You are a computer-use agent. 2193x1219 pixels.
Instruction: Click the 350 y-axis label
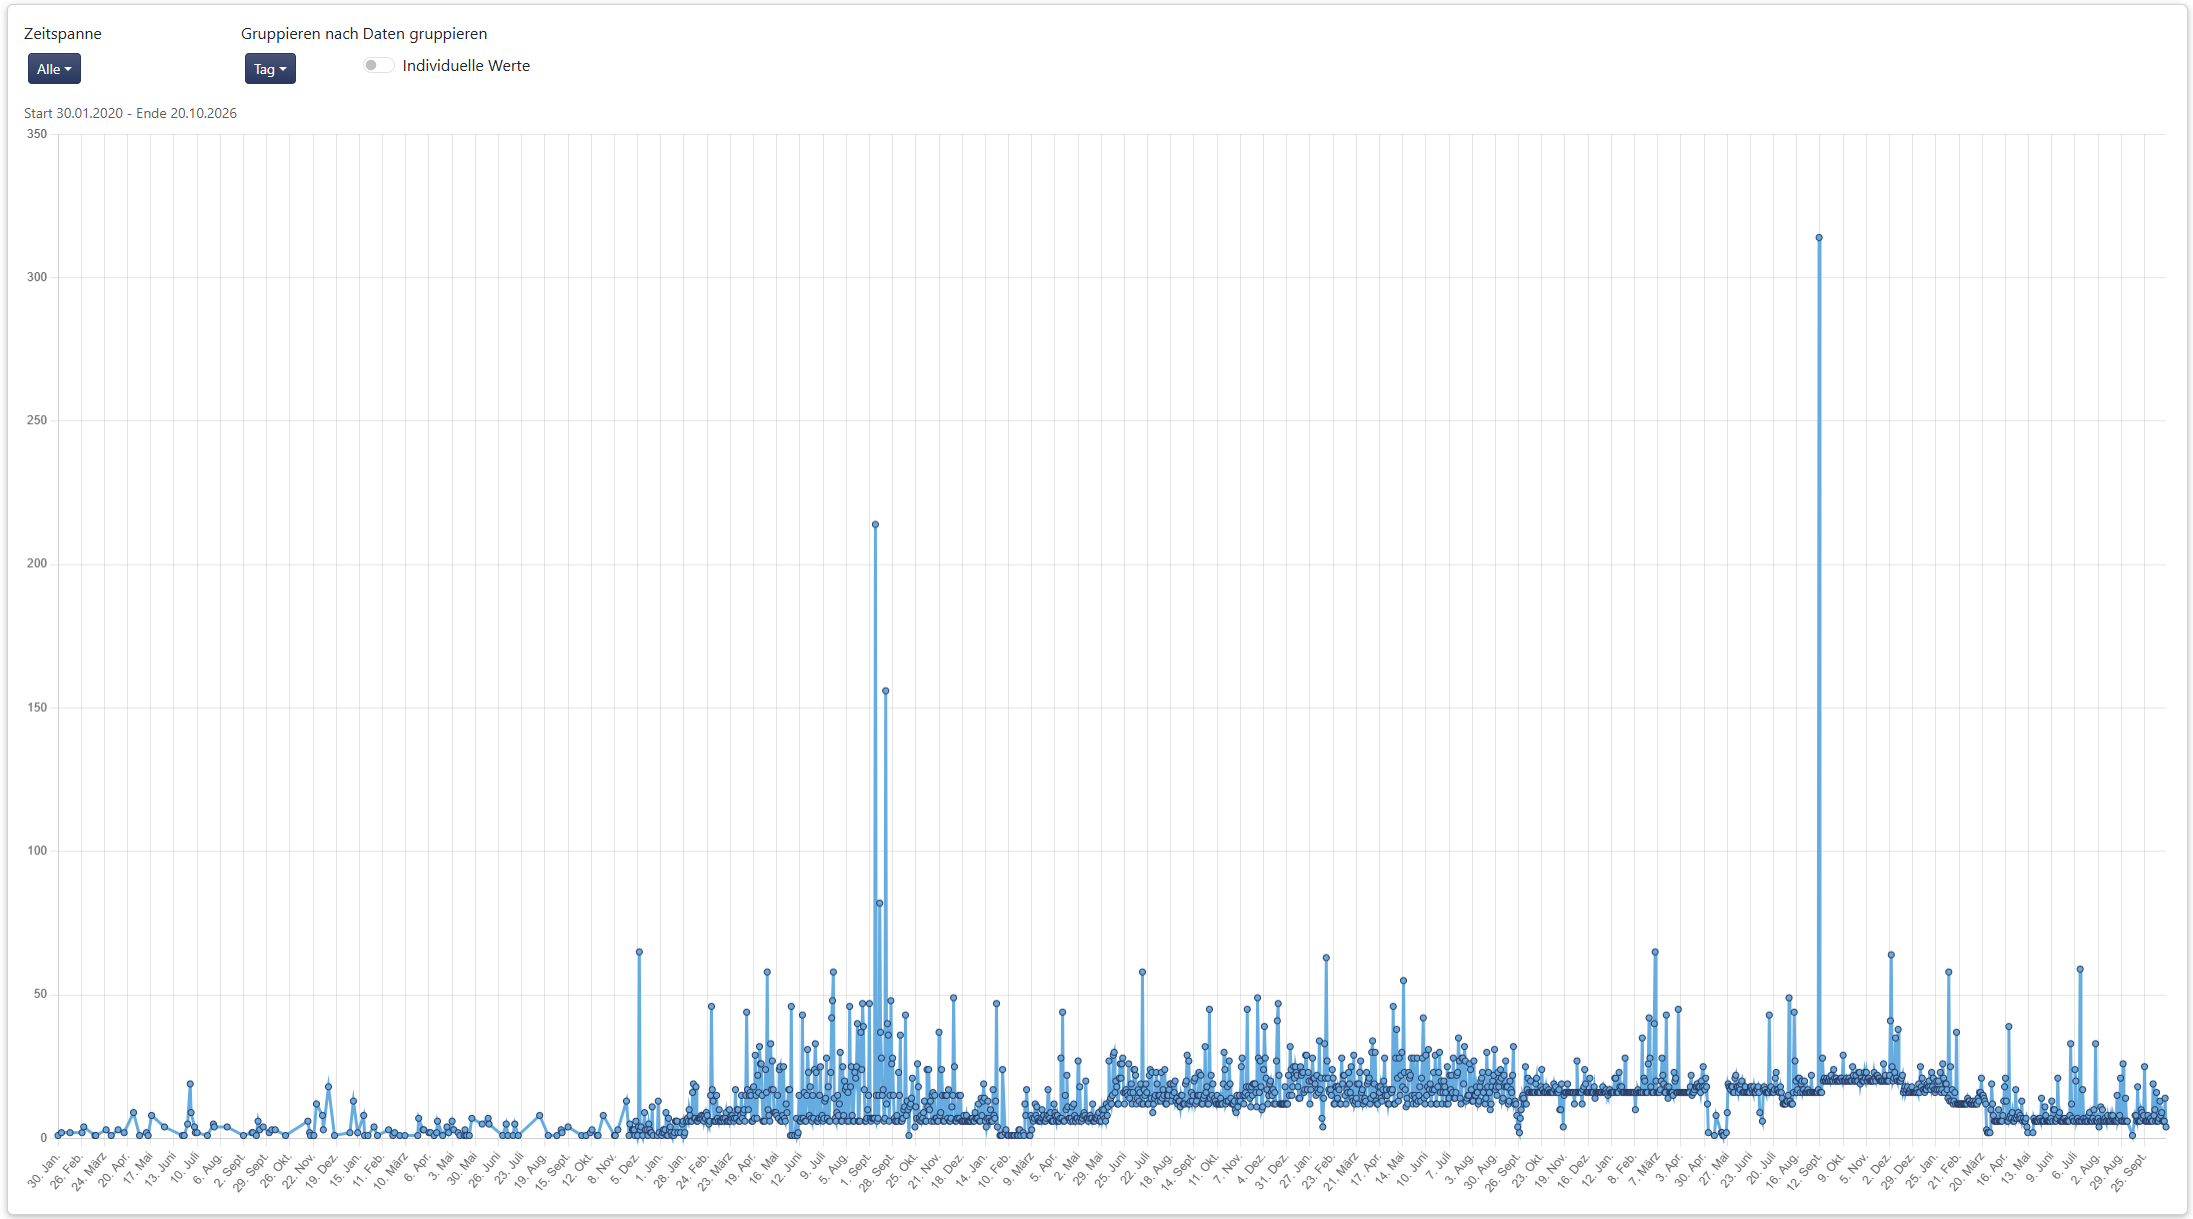click(37, 134)
